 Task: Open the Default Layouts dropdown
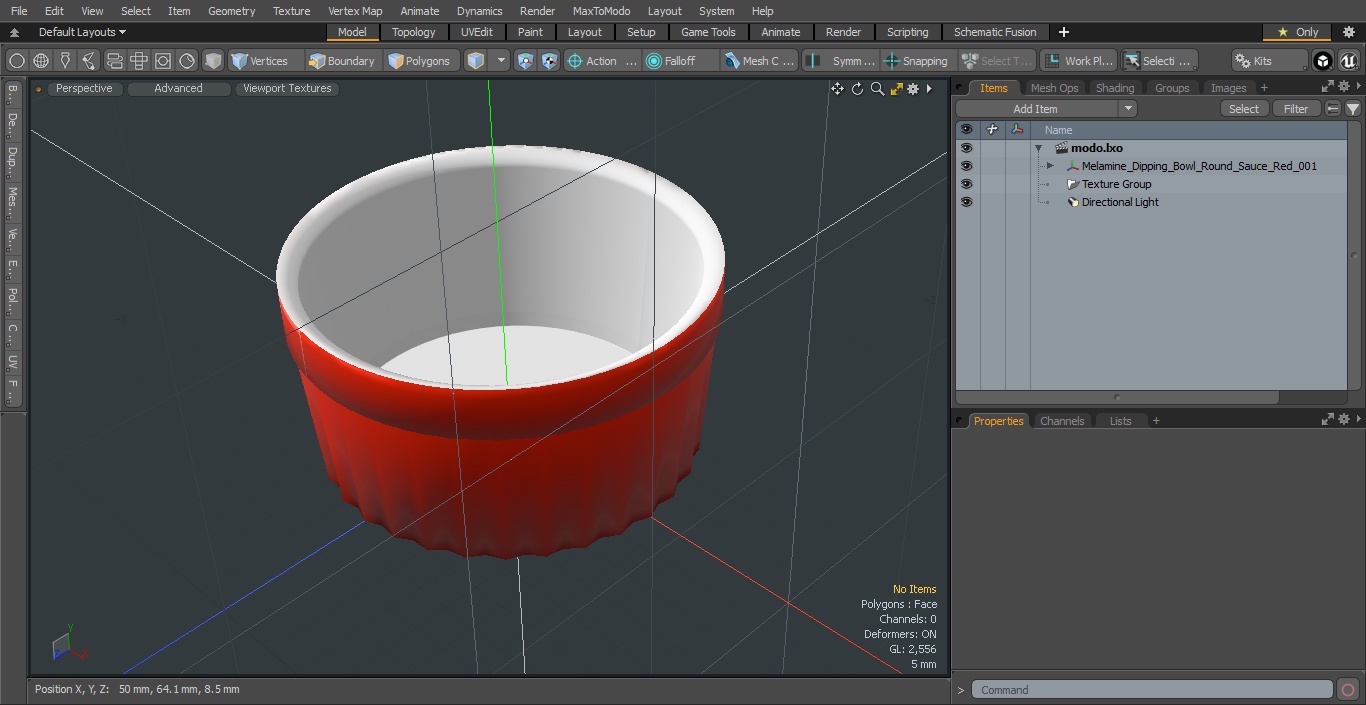coord(81,32)
